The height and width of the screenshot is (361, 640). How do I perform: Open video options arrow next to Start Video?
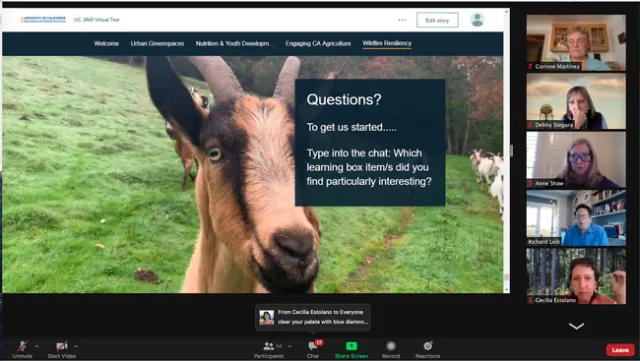pyautogui.click(x=76, y=346)
